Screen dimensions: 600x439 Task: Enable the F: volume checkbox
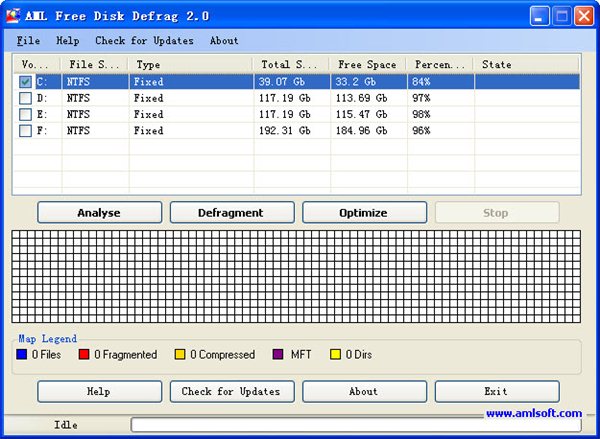click(25, 131)
